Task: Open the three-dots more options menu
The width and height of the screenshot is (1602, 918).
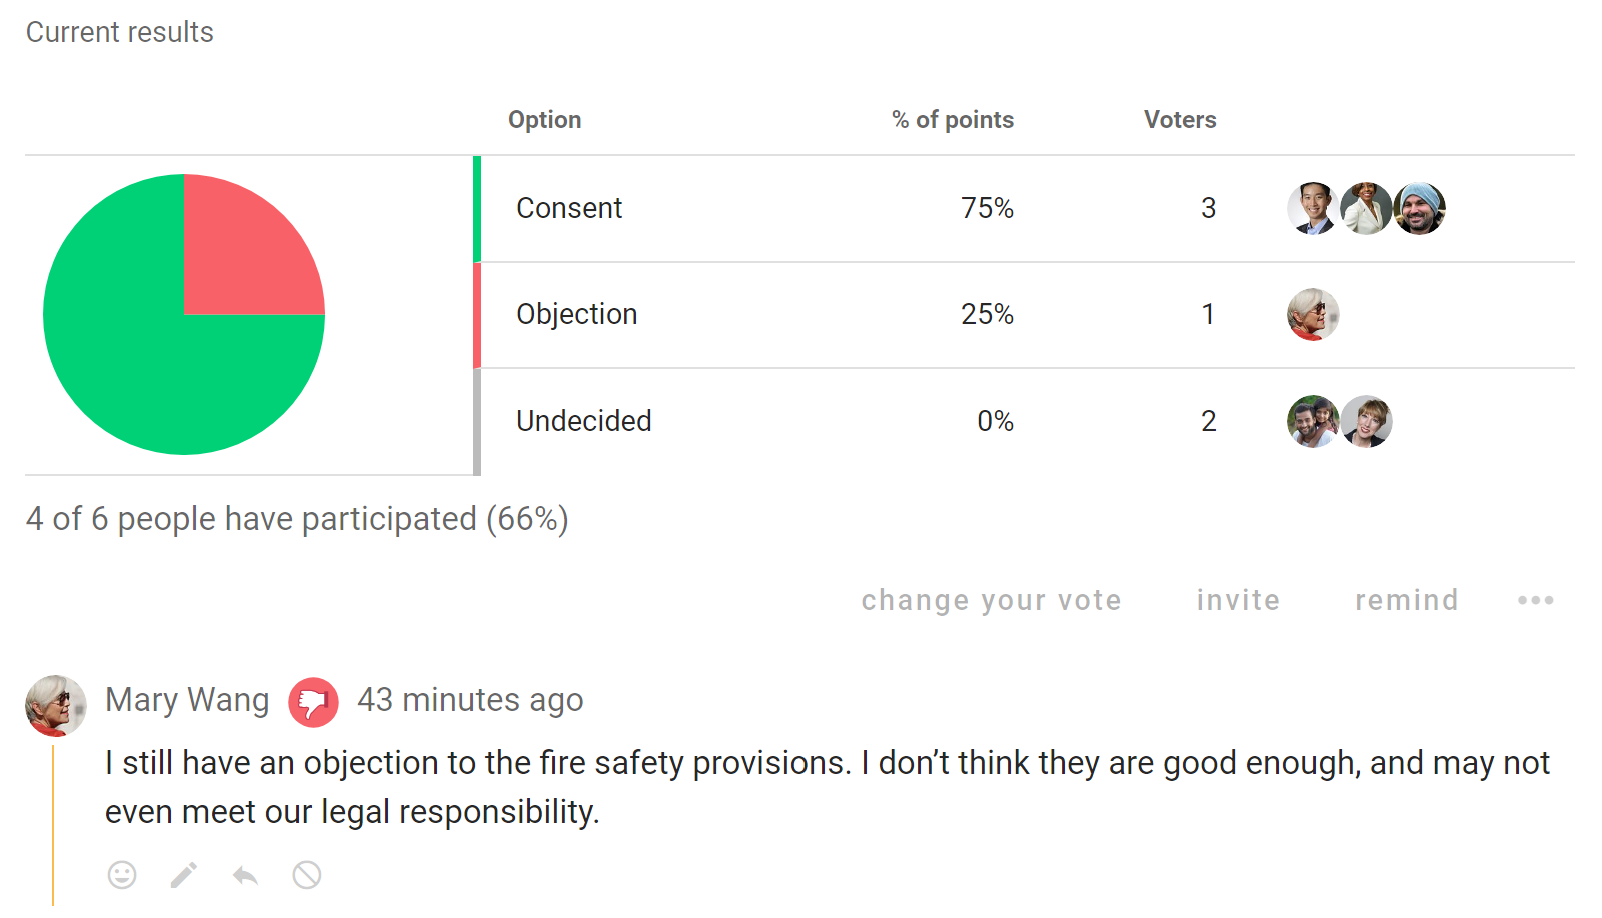Action: coord(1535,600)
